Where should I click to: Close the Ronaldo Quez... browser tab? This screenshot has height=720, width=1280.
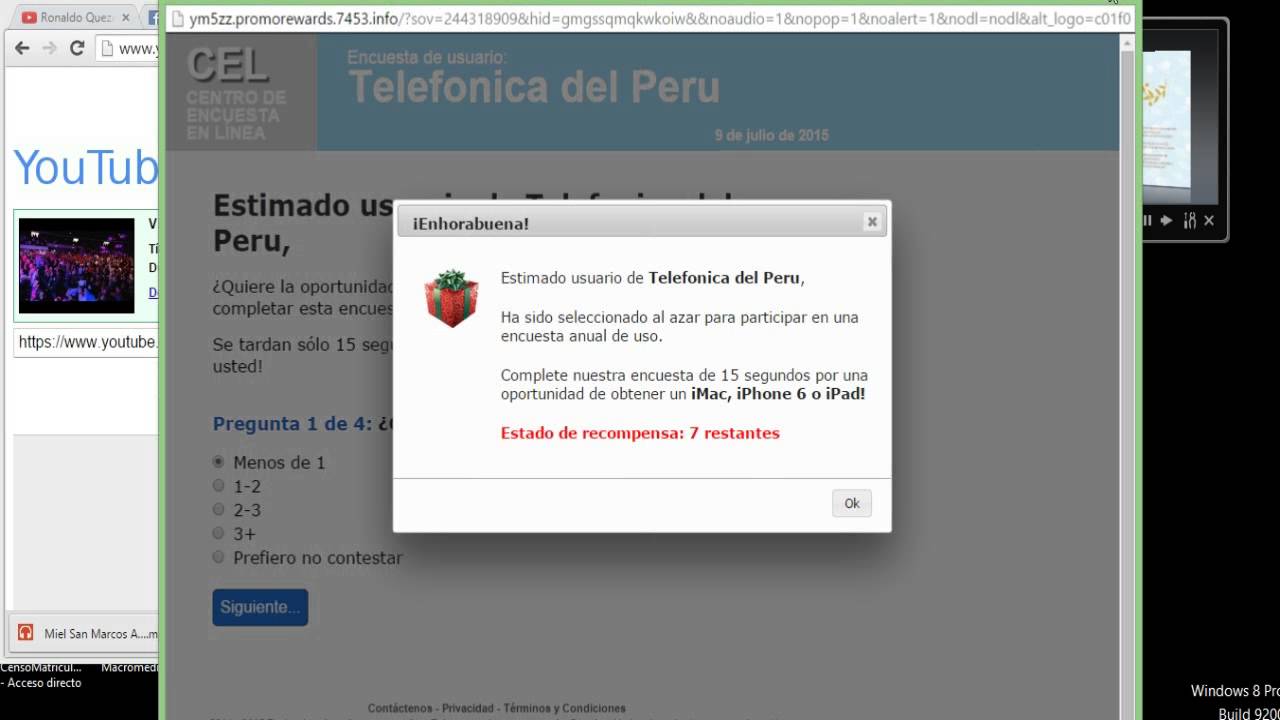126,17
